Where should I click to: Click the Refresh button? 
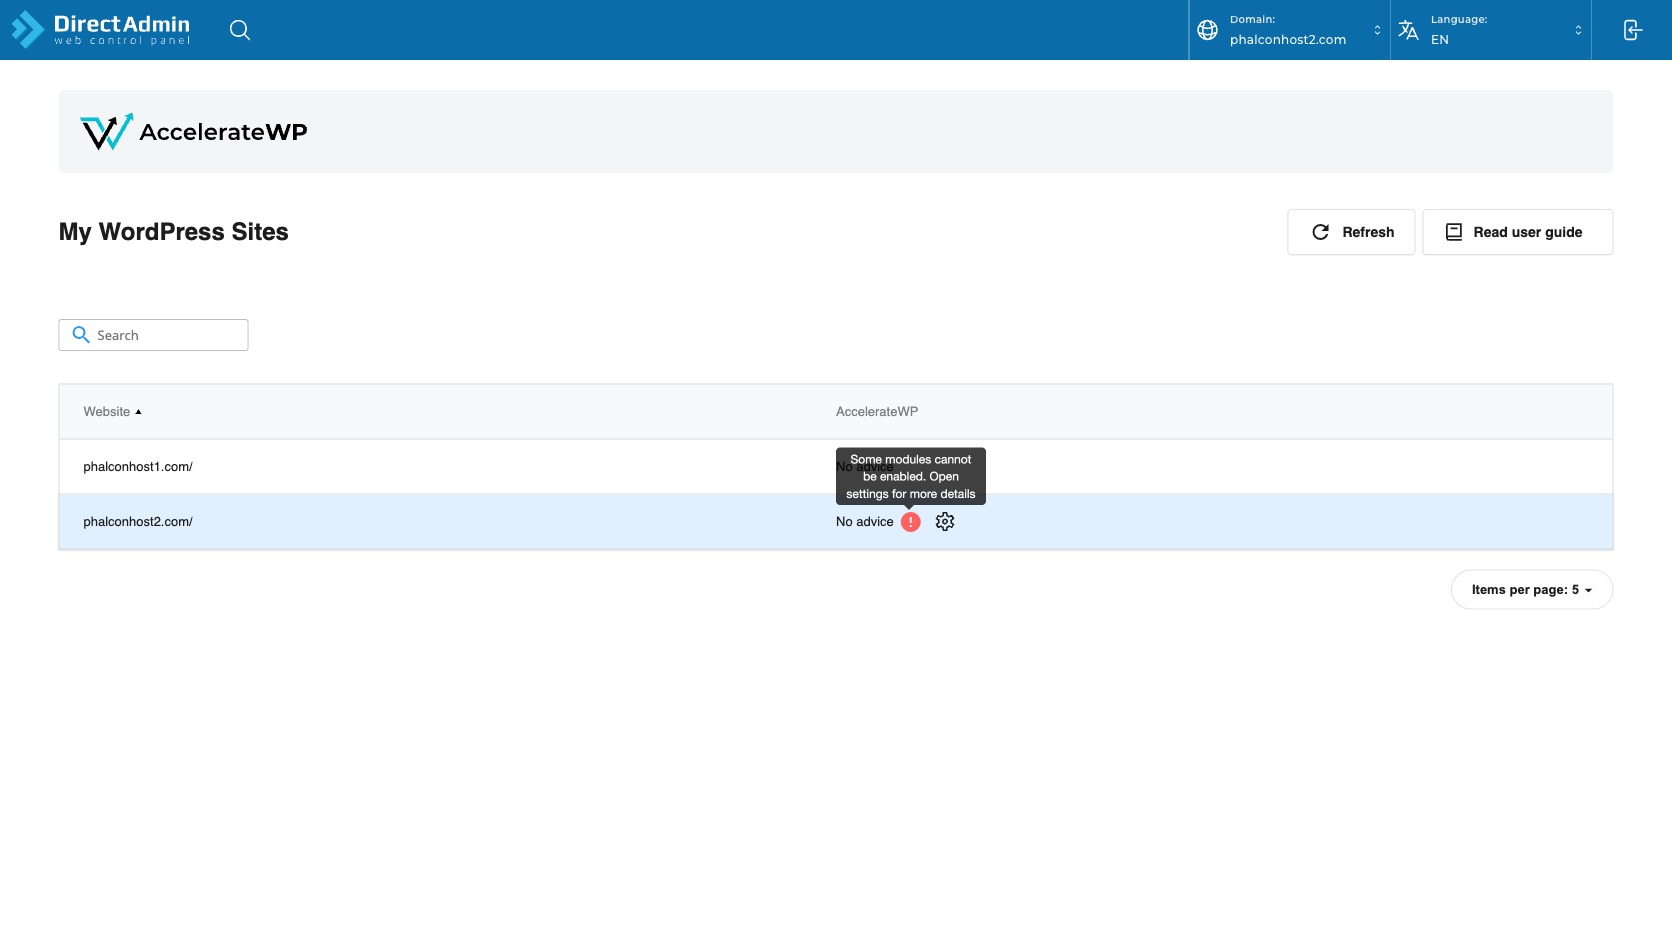[x=1351, y=232]
